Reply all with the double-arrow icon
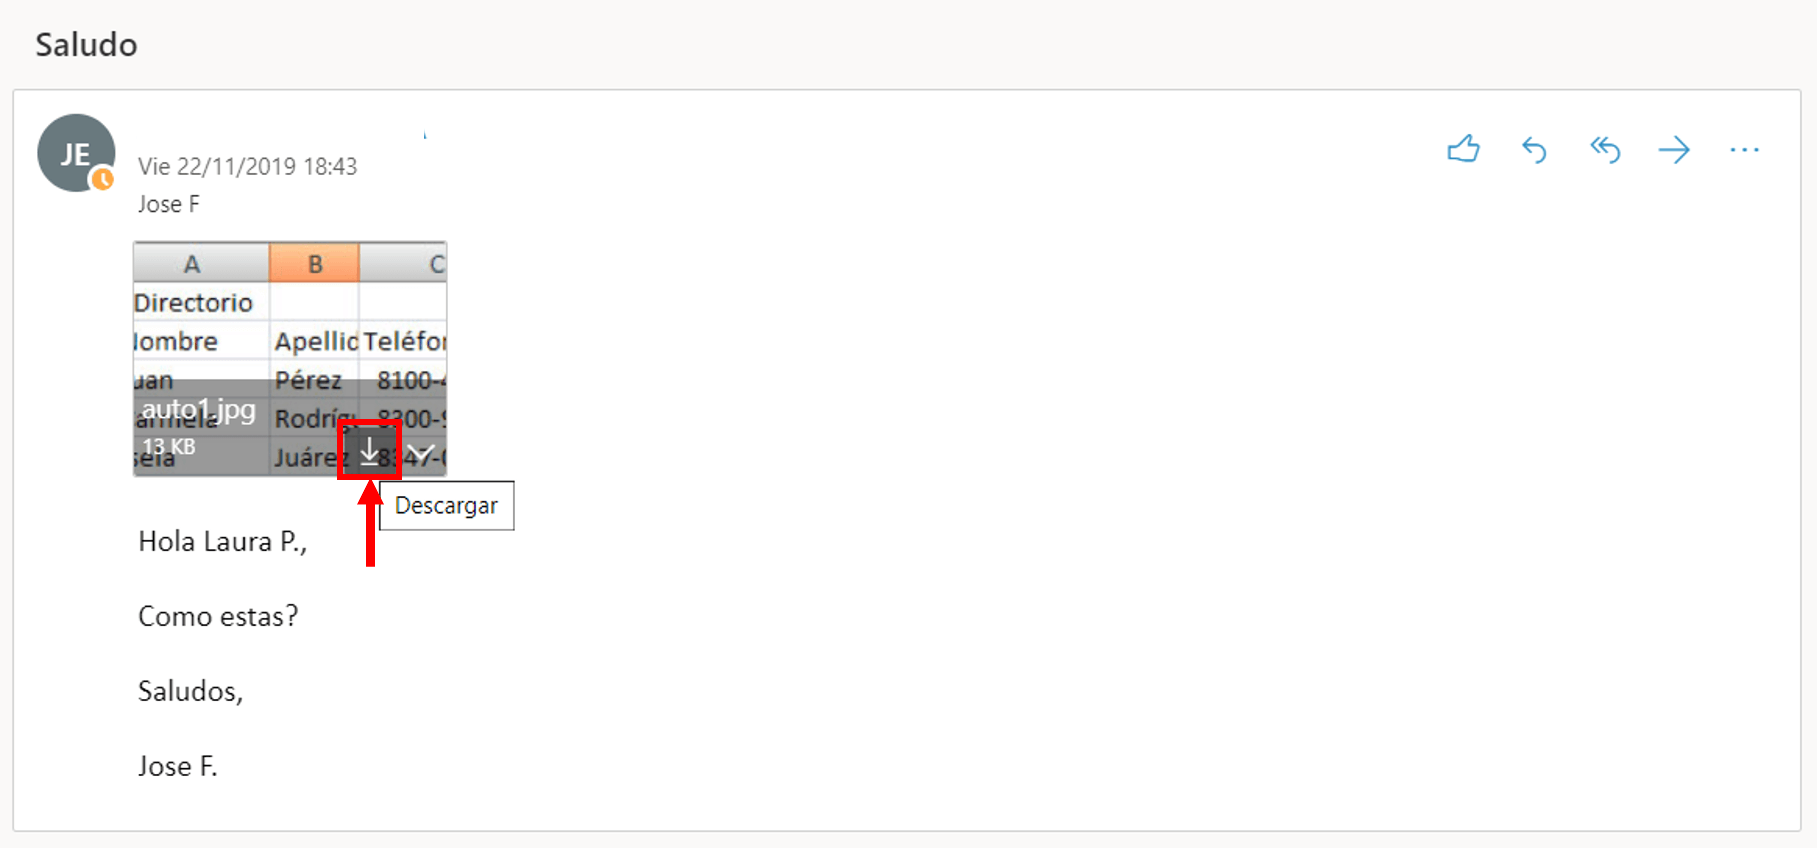This screenshot has height=848, width=1817. pyautogui.click(x=1605, y=150)
